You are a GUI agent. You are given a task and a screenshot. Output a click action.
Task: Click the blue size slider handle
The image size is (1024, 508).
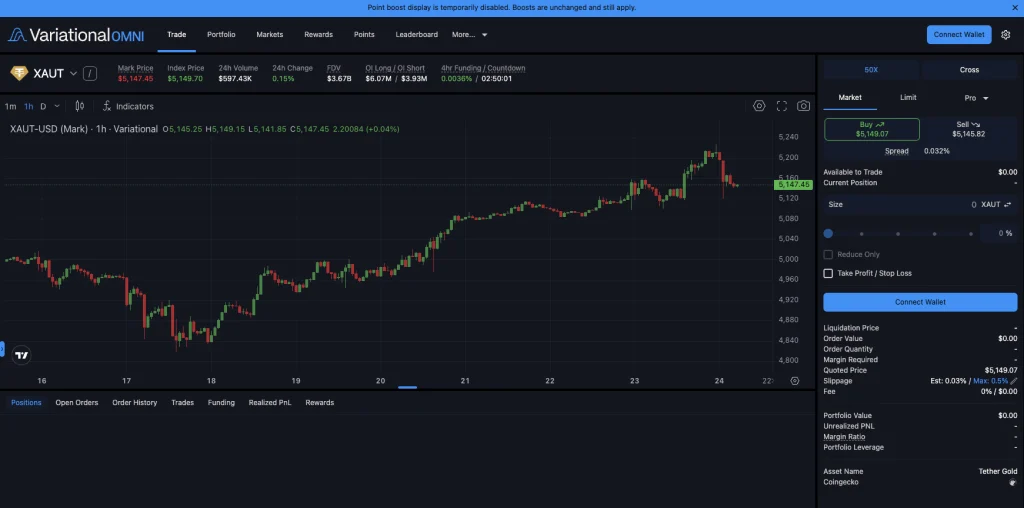pyautogui.click(x=828, y=233)
